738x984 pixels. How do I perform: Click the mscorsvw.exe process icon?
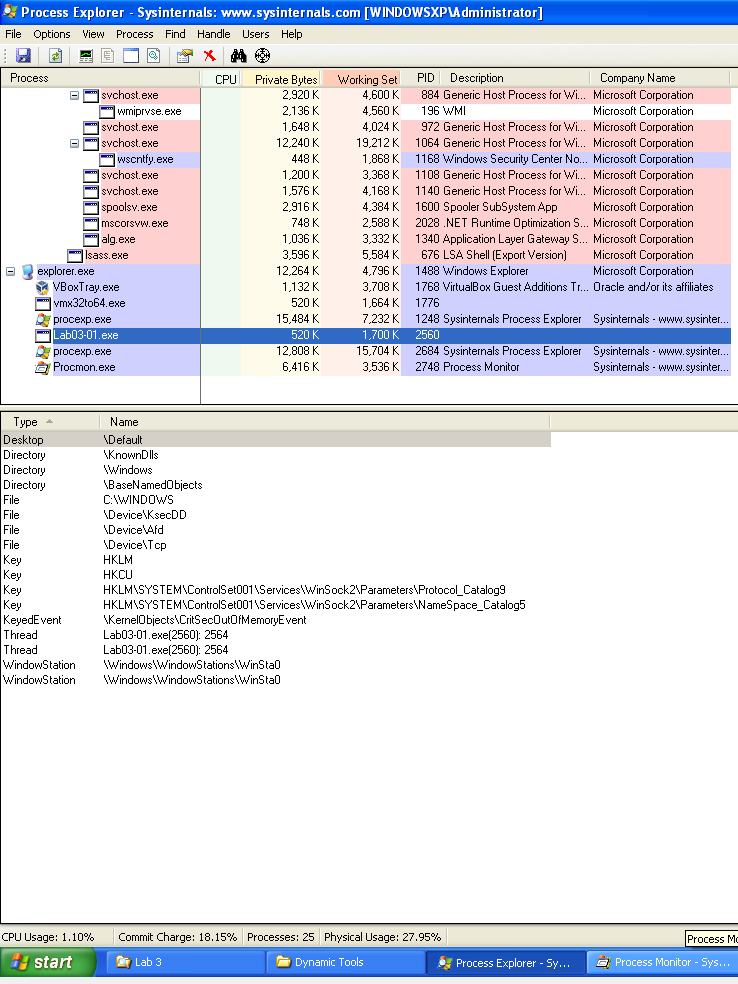pos(91,223)
